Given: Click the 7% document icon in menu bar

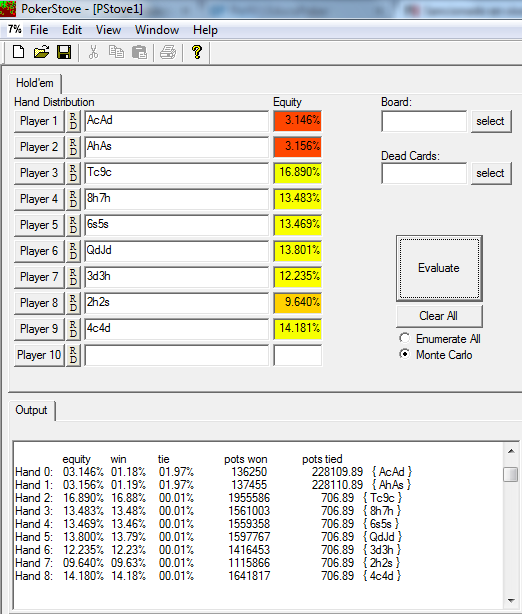Looking at the screenshot, I should coord(14,29).
